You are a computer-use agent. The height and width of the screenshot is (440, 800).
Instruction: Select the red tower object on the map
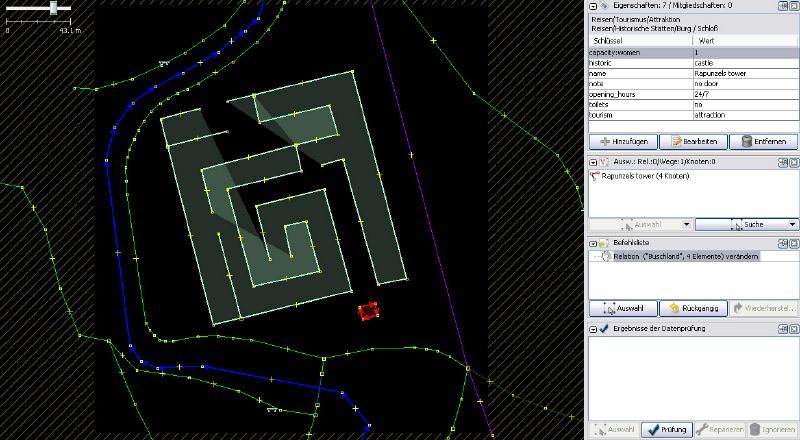coord(368,312)
